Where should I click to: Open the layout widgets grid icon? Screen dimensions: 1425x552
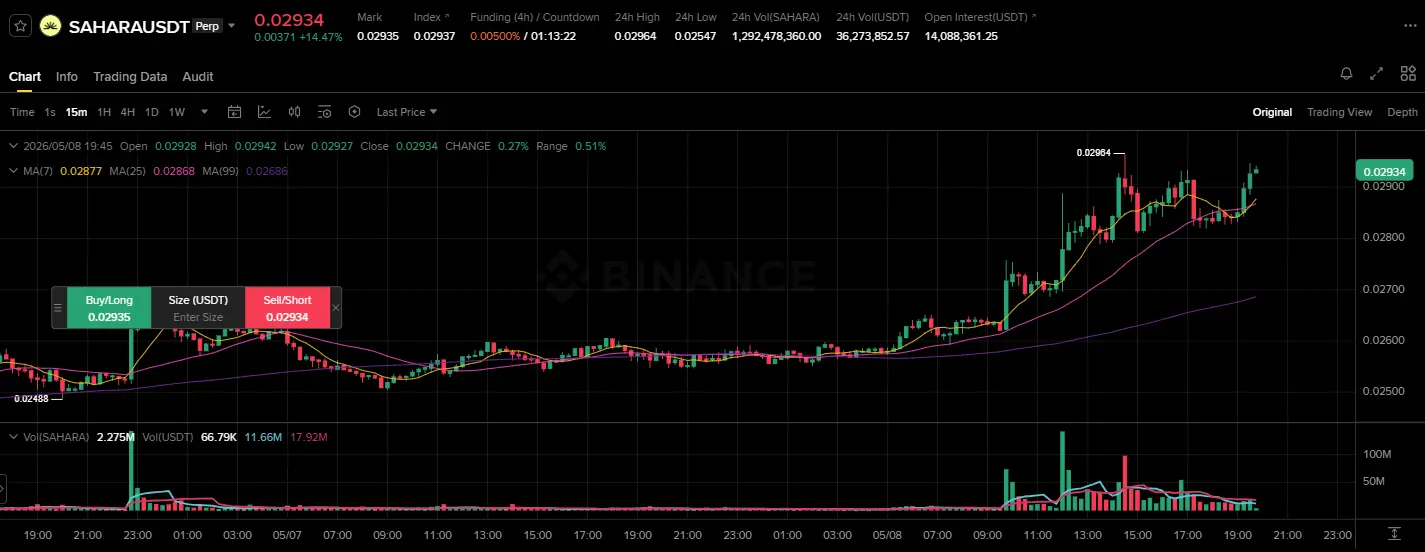(x=1408, y=74)
